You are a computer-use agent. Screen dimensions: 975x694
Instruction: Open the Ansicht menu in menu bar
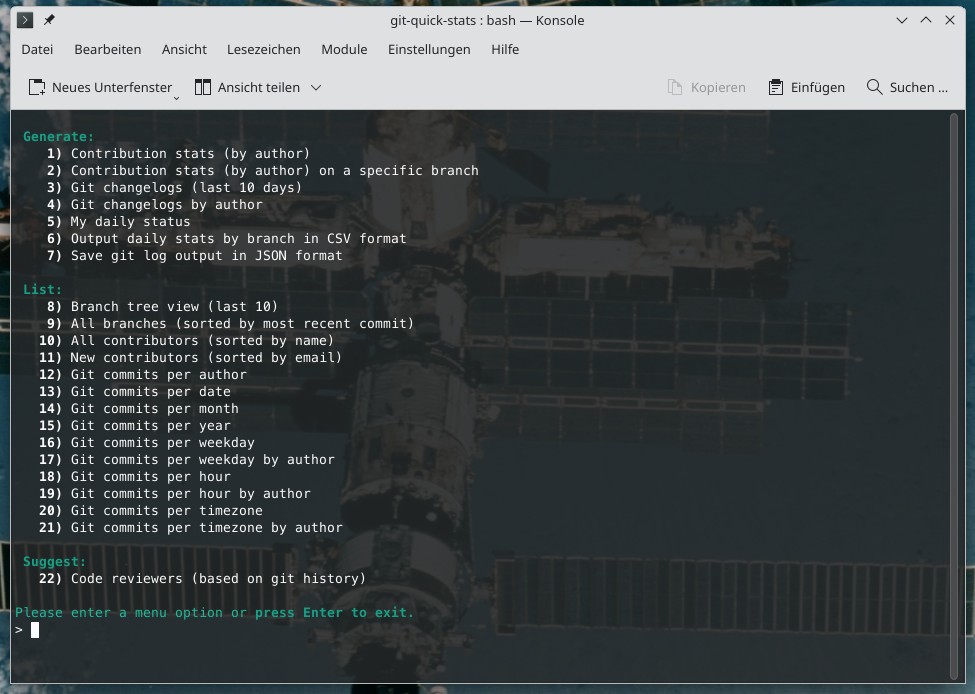point(184,49)
